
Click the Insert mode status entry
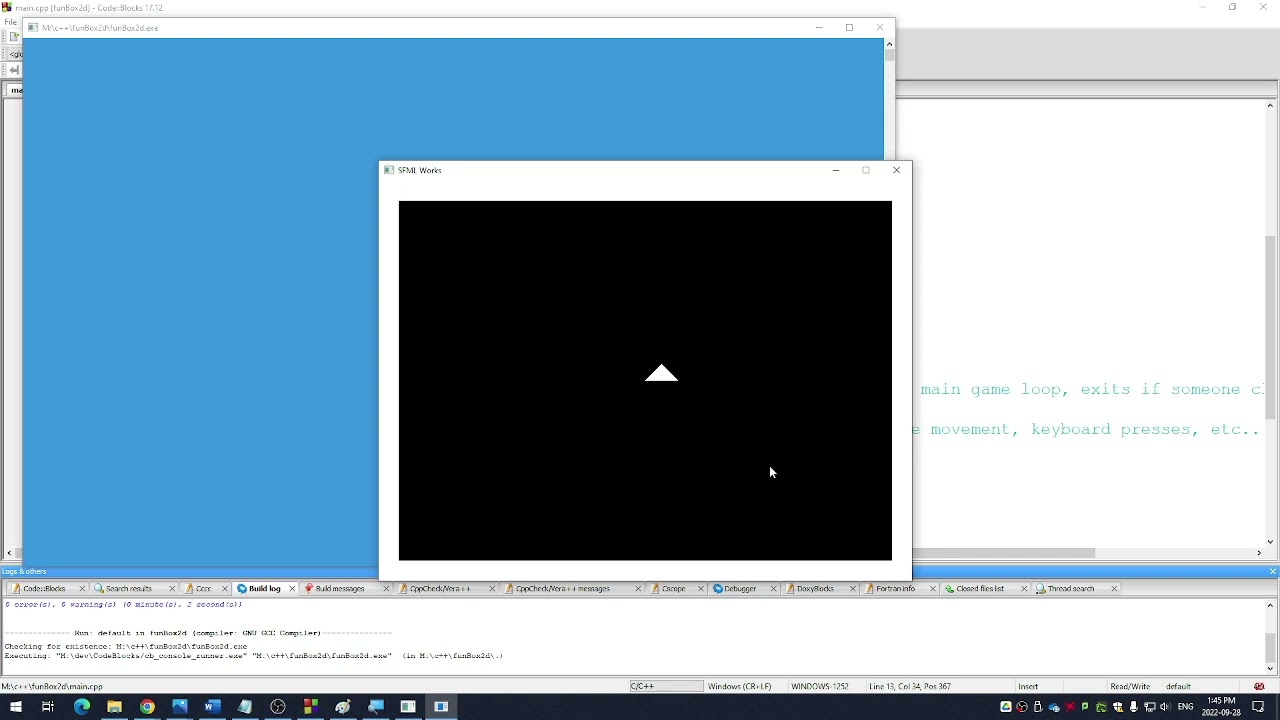1028,687
